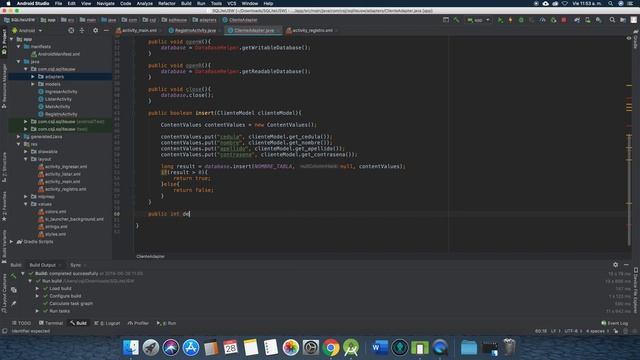Click the ClienteAdapter breadcrumb below editor

coord(150,256)
